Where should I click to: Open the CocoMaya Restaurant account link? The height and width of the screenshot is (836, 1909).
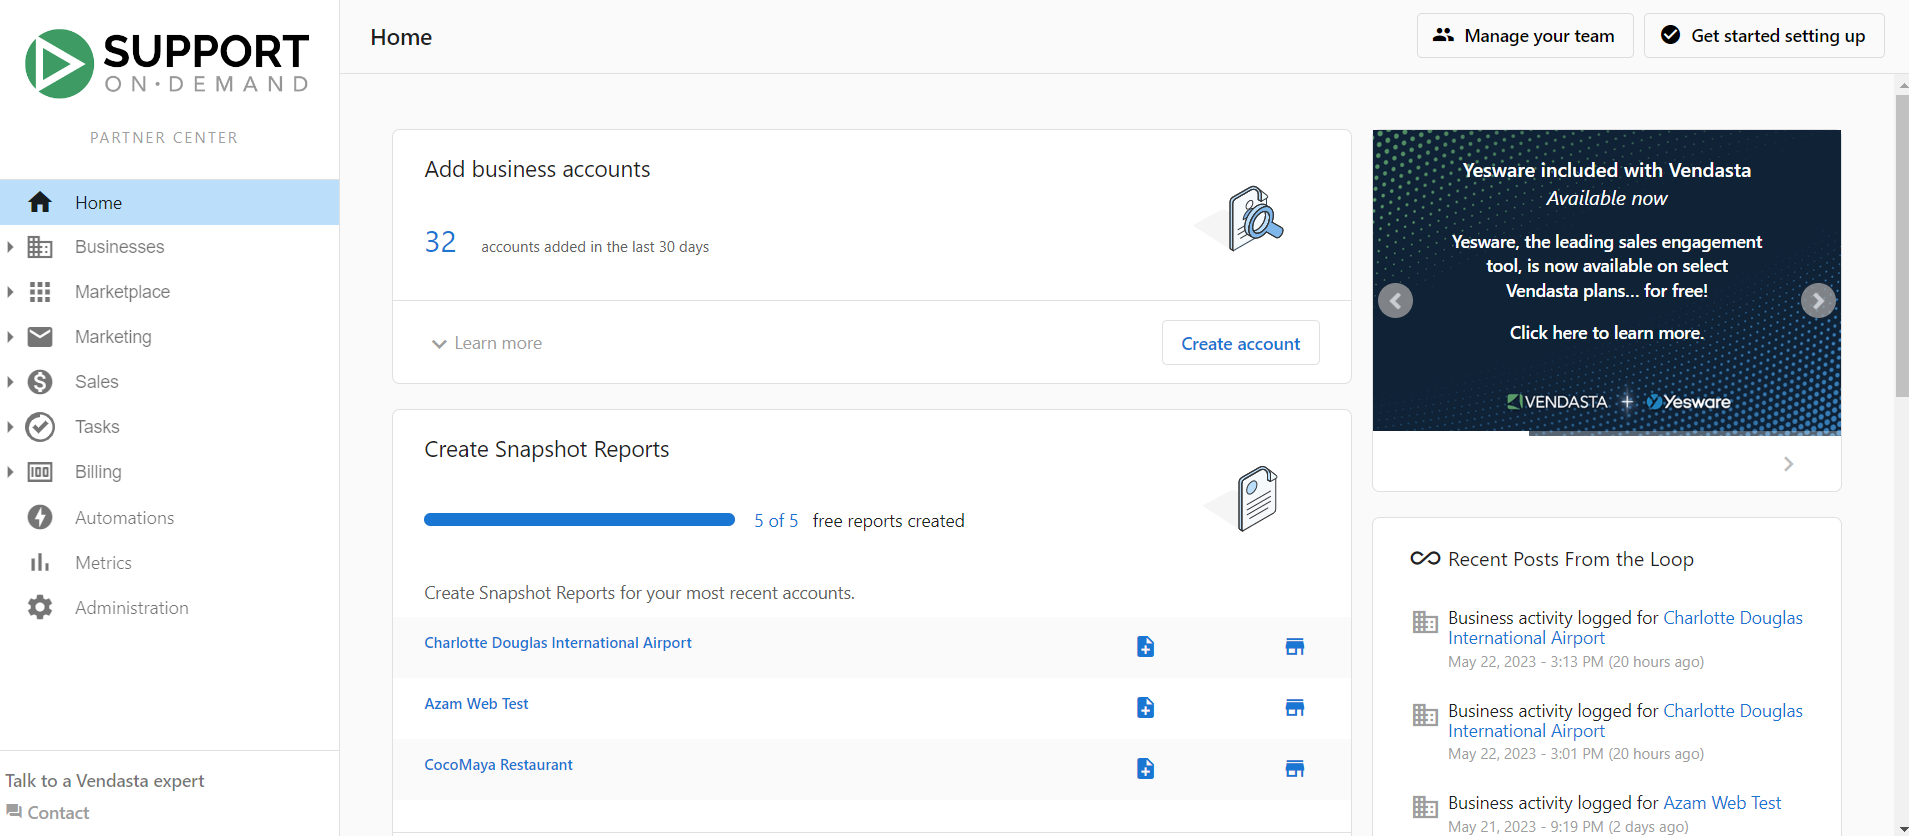pyautogui.click(x=498, y=765)
